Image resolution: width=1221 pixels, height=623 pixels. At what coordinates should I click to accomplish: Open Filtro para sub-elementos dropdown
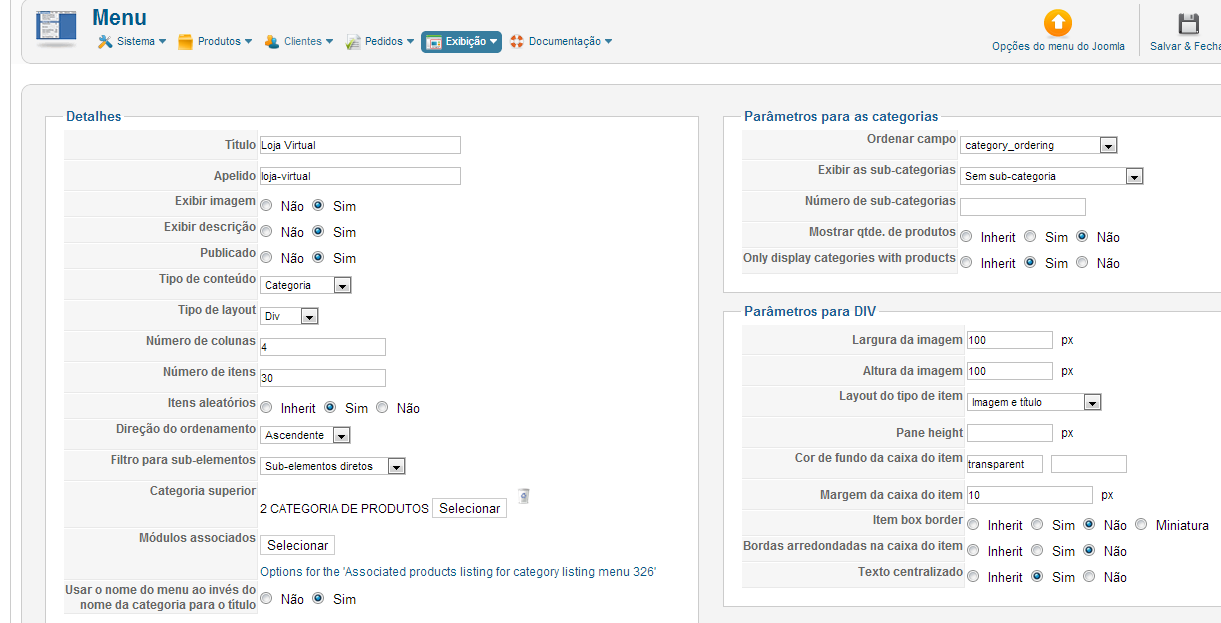point(333,466)
